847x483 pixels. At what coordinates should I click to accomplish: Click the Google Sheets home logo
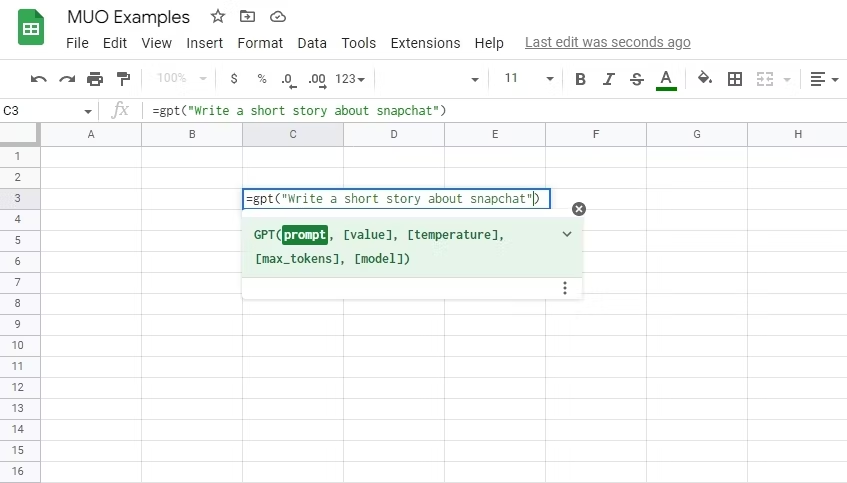pos(31,28)
